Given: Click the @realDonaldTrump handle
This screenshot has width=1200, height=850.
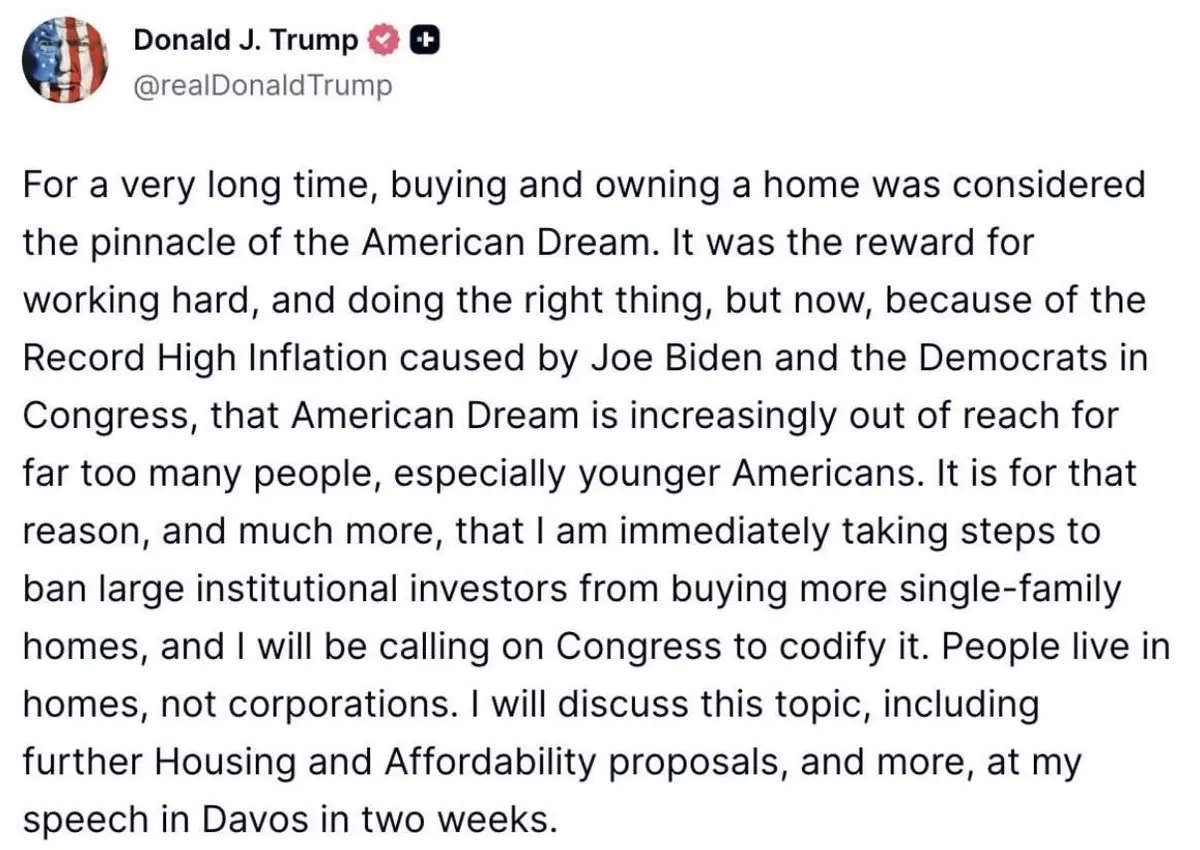Looking at the screenshot, I should [263, 86].
